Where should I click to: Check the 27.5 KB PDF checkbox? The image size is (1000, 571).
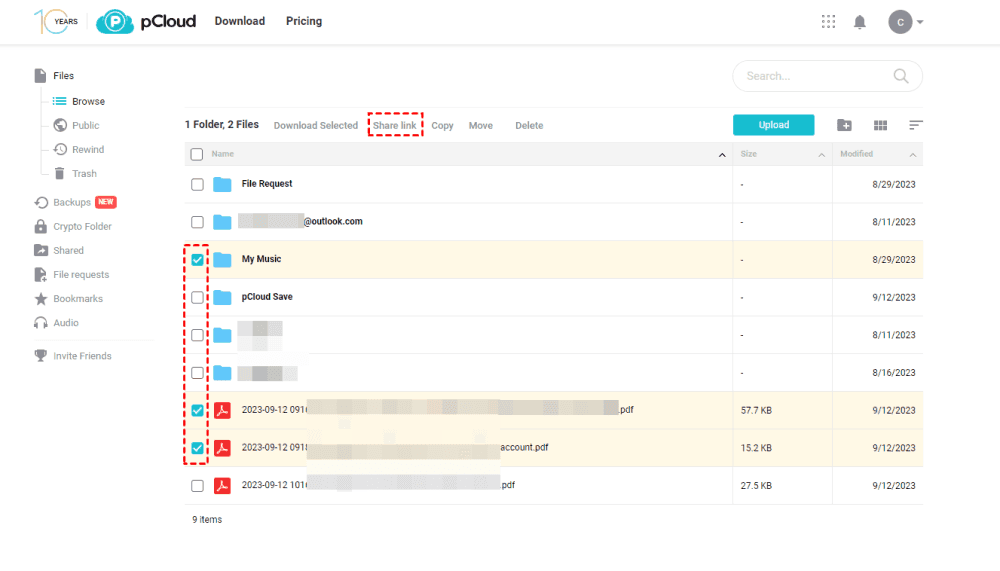197,486
